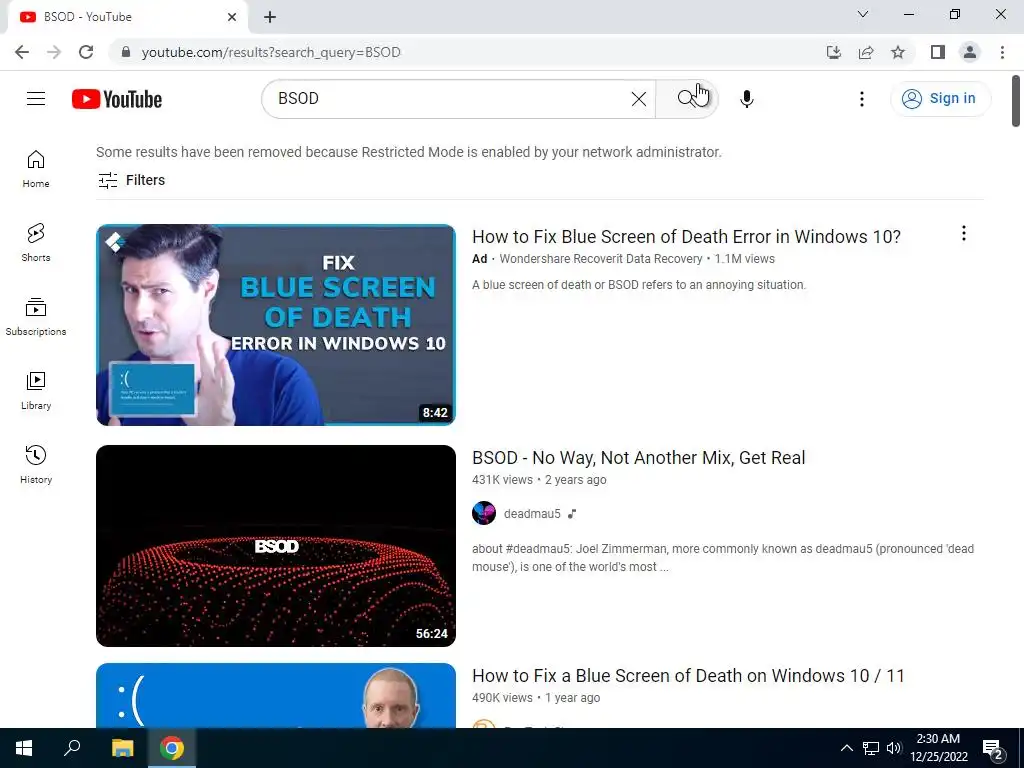Image resolution: width=1024 pixels, height=768 pixels.
Task: Click the YouTube logo
Action: [117, 99]
